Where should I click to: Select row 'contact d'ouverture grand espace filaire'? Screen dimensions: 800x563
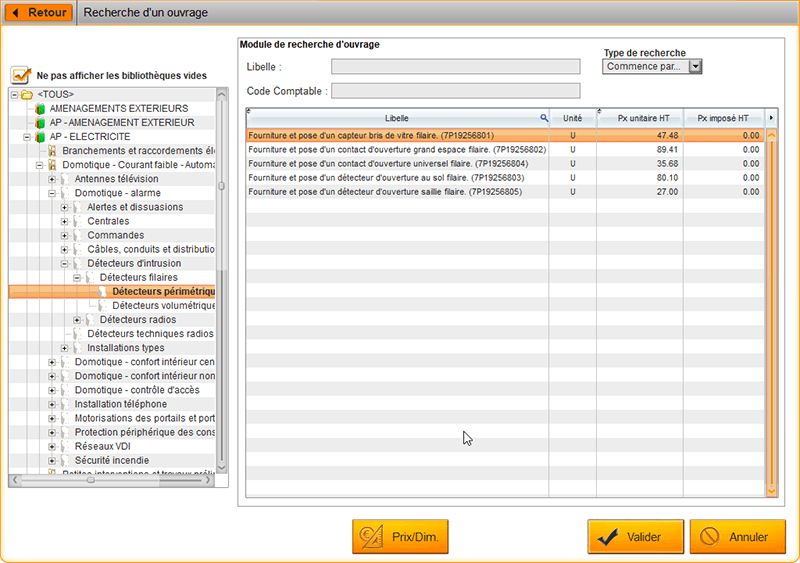[x=505, y=150]
